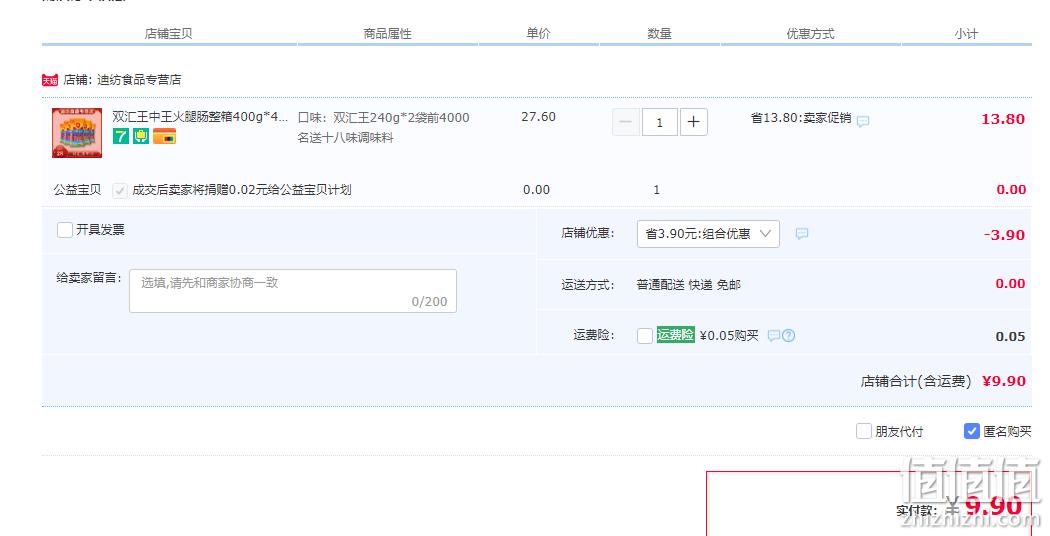Click the 商品属性 column header
Image resolution: width=1050 pixels, height=536 pixels.
[388, 34]
